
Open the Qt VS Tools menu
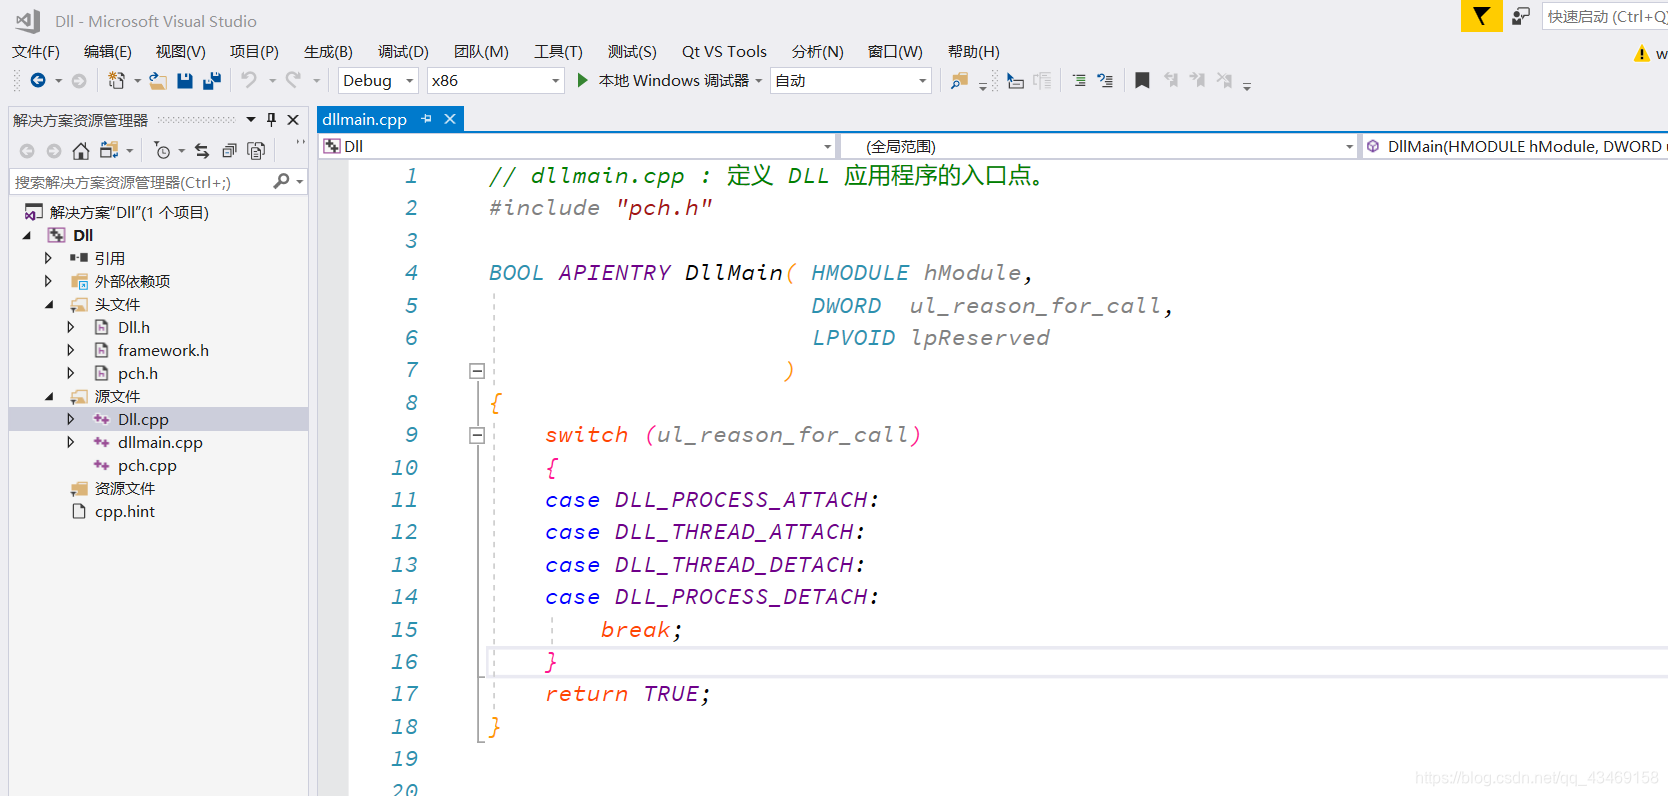[x=724, y=52]
